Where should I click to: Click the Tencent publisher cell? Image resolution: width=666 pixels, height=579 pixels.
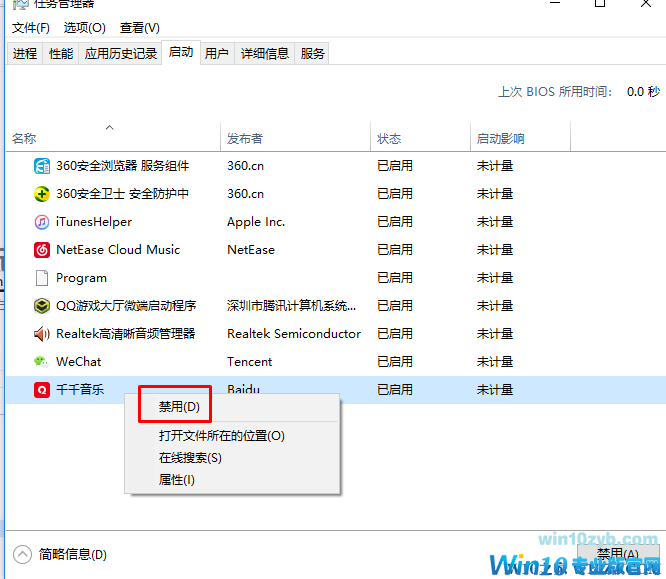coord(250,362)
